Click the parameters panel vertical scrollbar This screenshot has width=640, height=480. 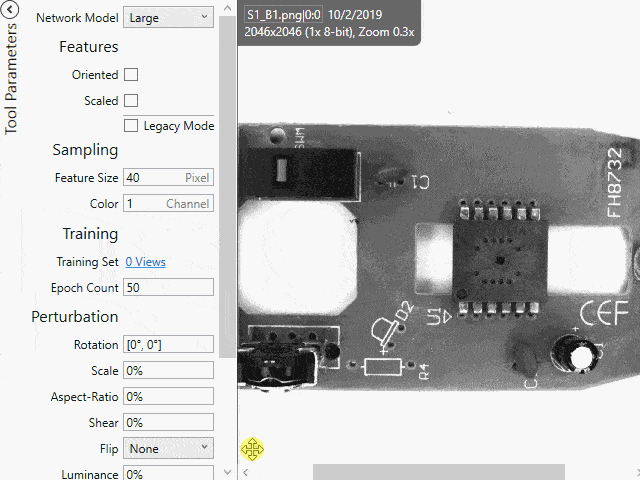pyautogui.click(x=227, y=180)
